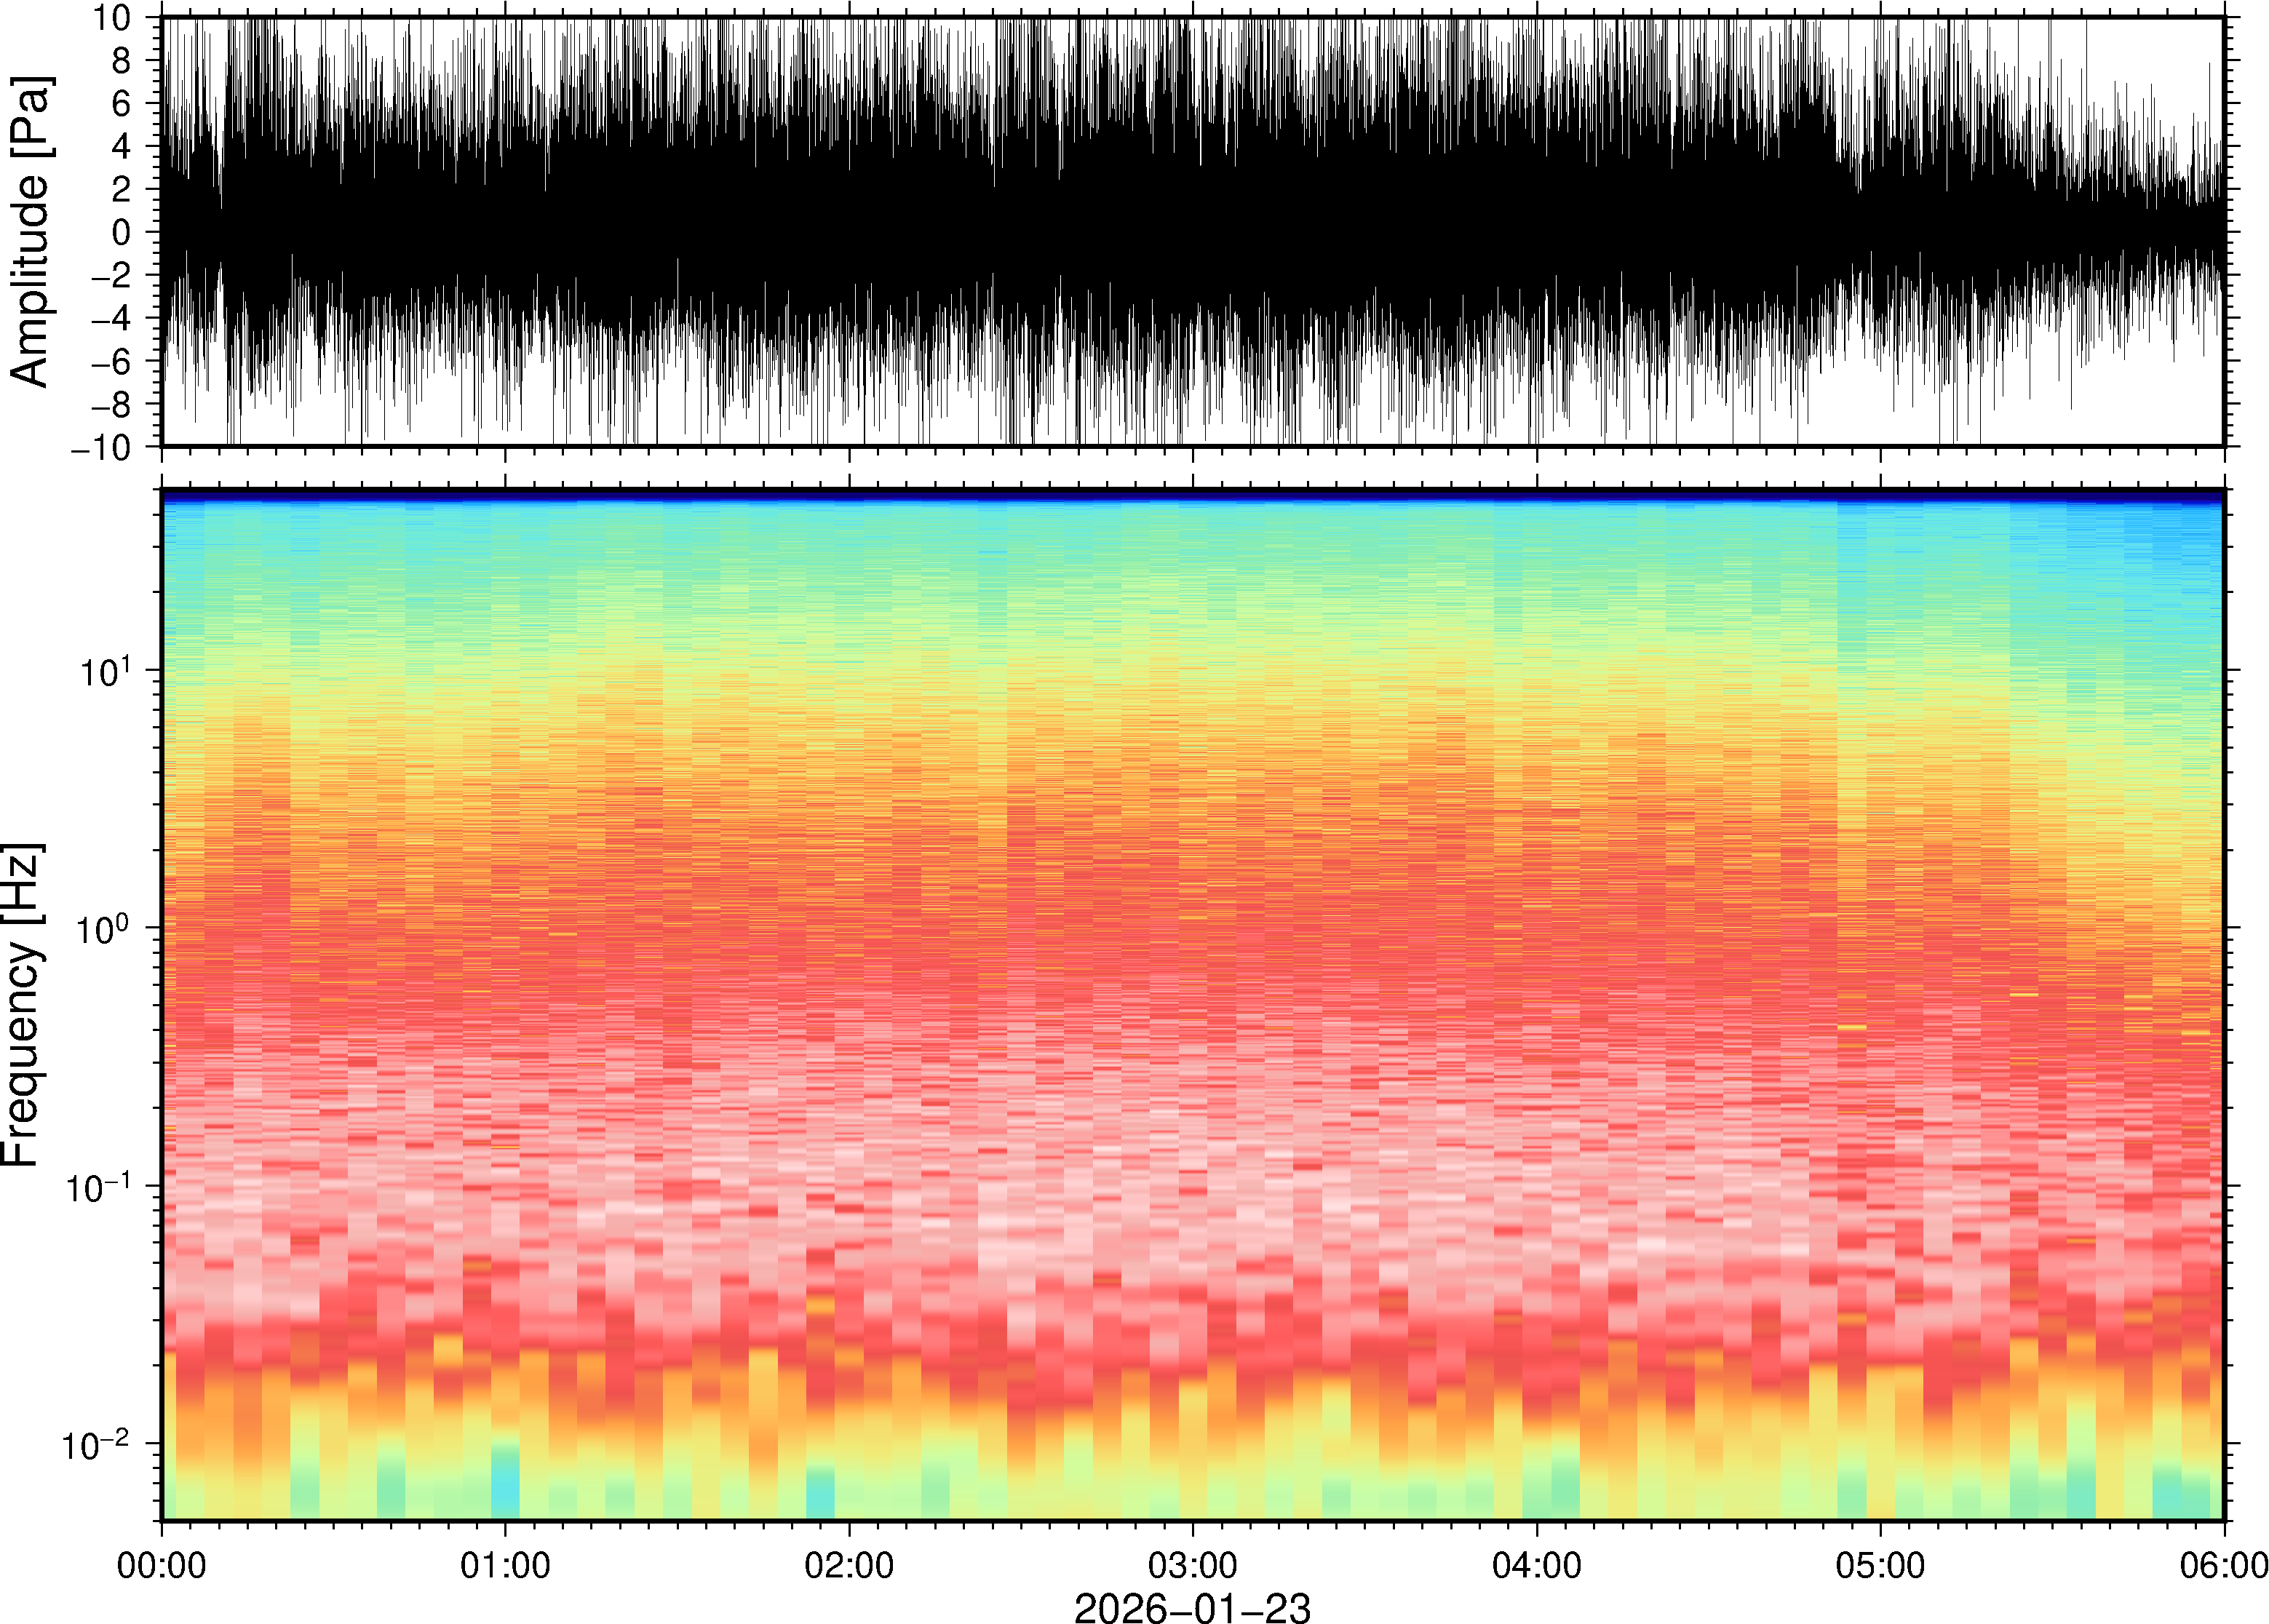Image resolution: width=2269 pixels, height=1624 pixels.
Task: Click the 2026-01-23 date label
Action: pyautogui.click(x=1192, y=1607)
